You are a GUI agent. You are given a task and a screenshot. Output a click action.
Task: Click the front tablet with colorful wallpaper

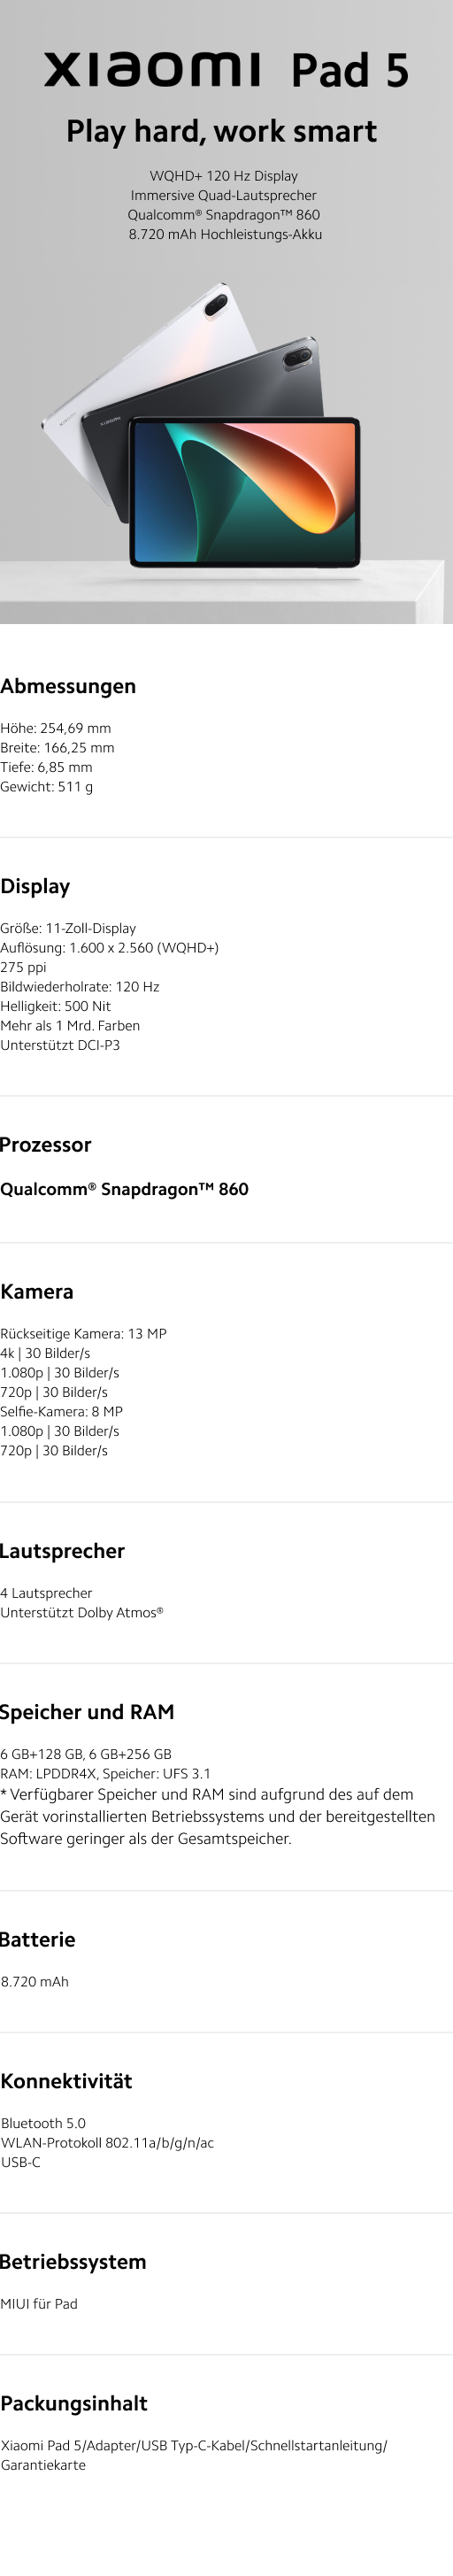point(245,493)
